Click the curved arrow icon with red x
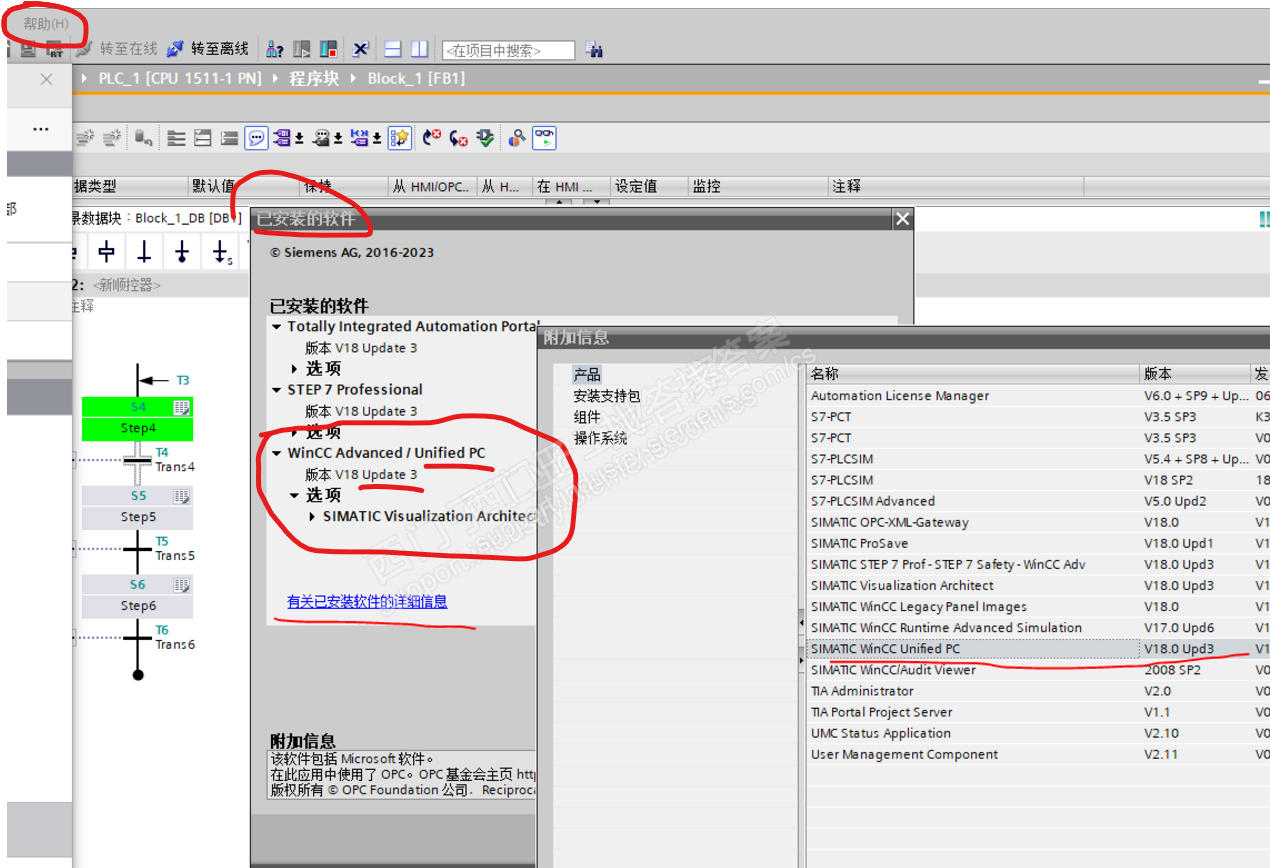 coord(458,138)
